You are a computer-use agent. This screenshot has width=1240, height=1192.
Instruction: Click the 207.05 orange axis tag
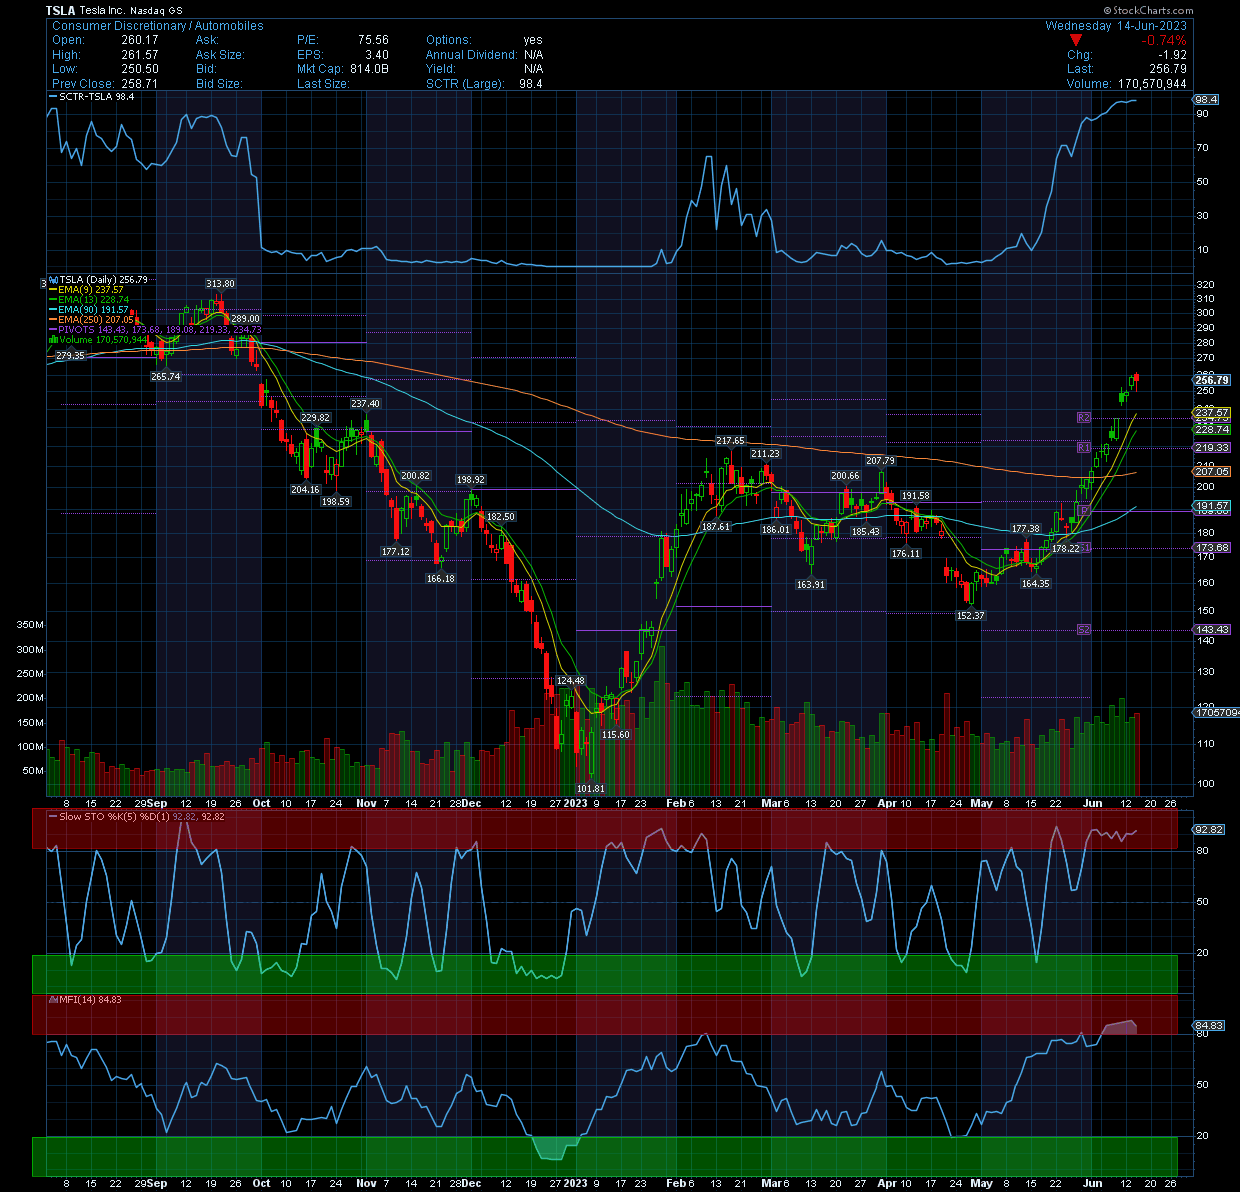click(1212, 471)
